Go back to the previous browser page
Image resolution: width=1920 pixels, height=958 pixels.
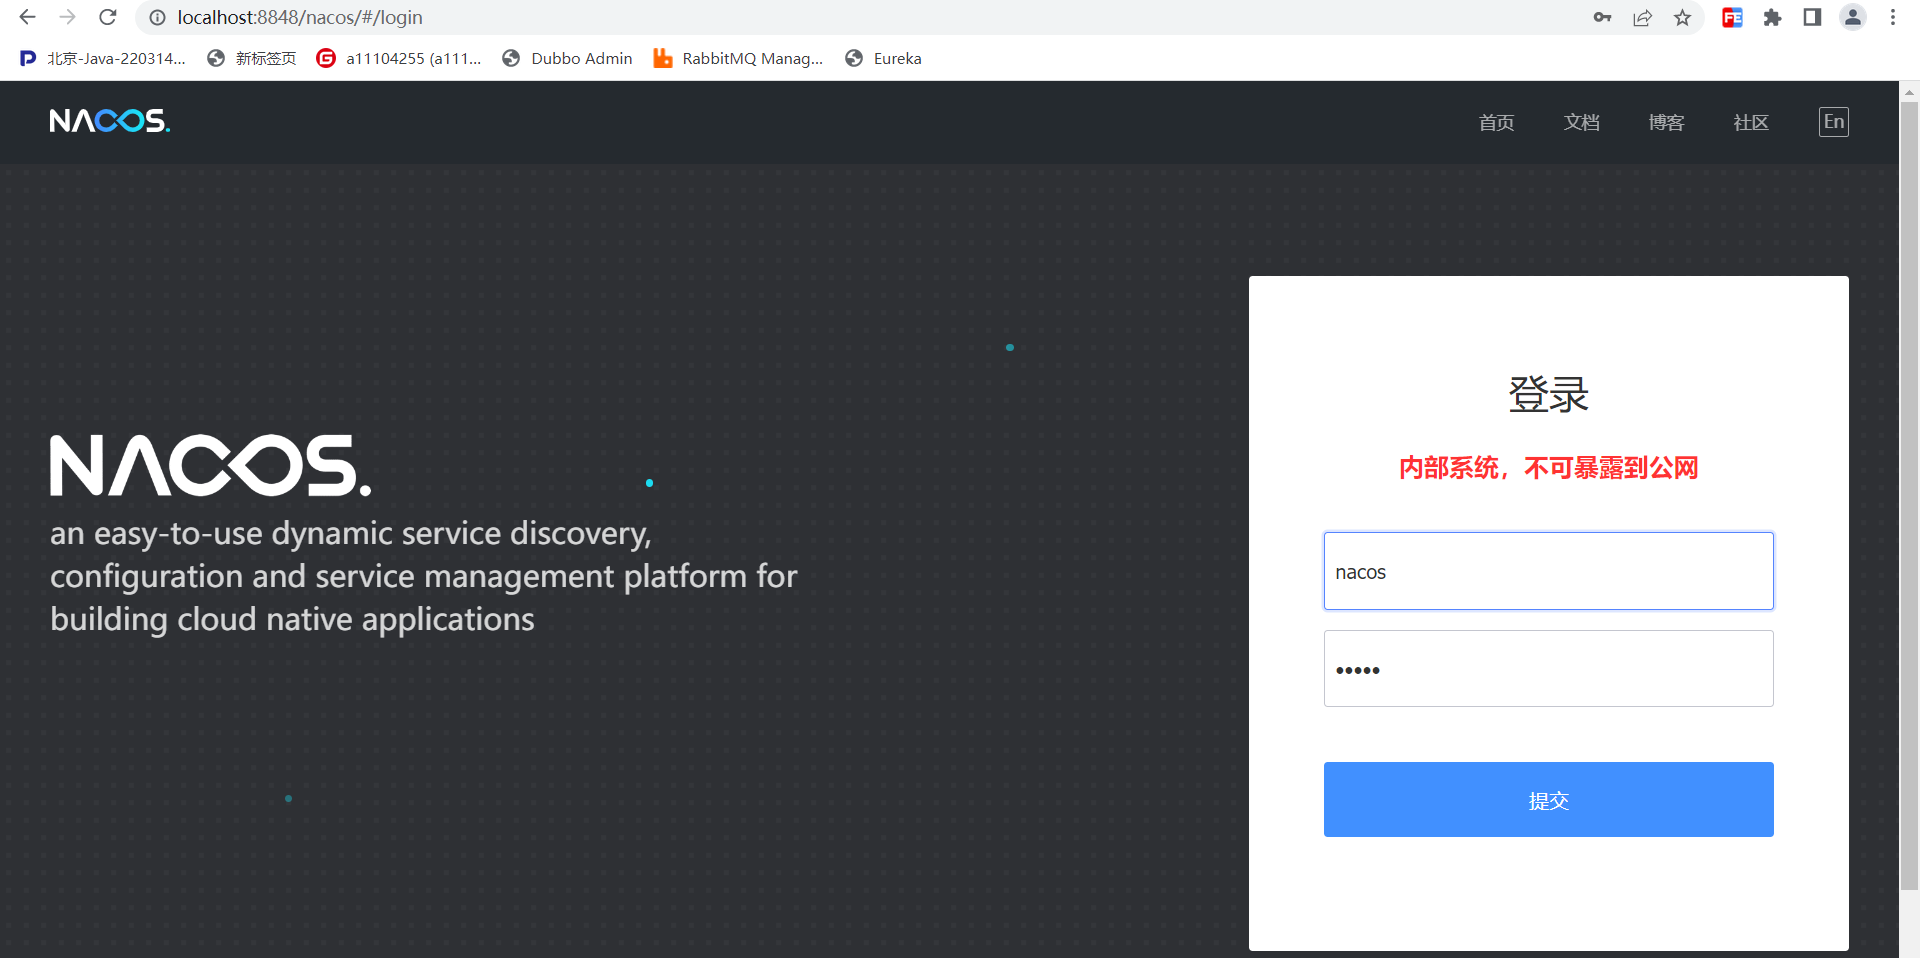[27, 17]
